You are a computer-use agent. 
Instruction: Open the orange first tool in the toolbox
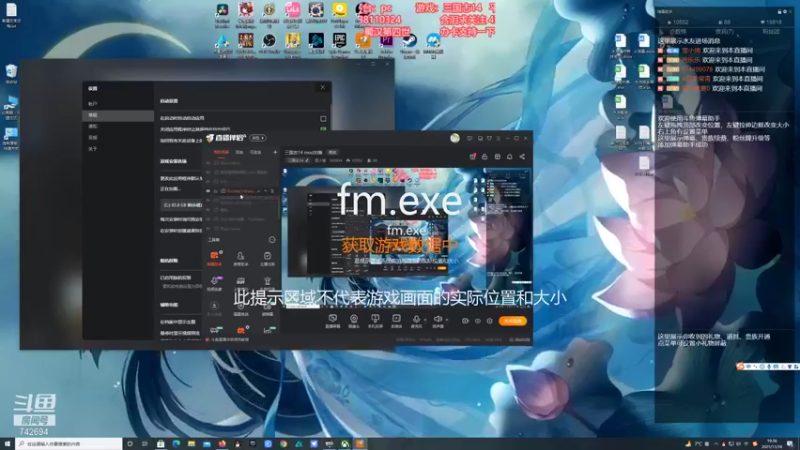[x=214, y=258]
